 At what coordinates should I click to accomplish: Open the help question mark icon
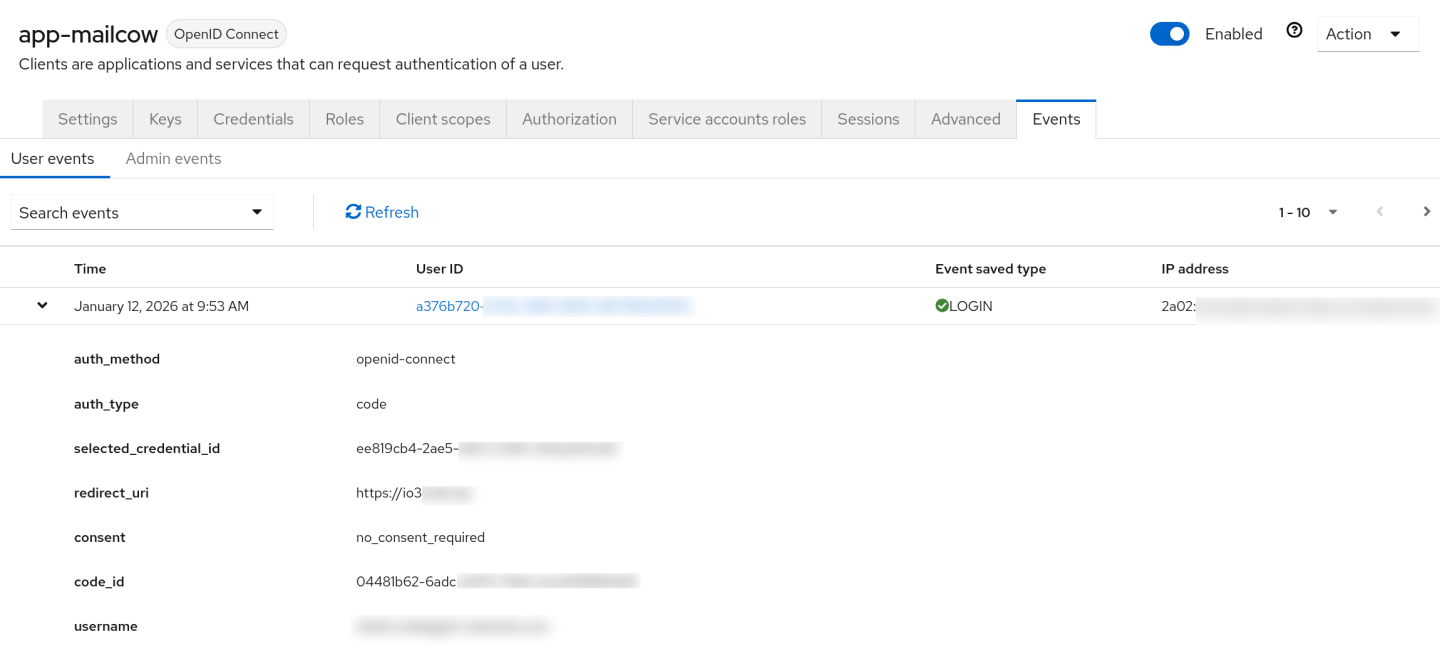click(1294, 31)
